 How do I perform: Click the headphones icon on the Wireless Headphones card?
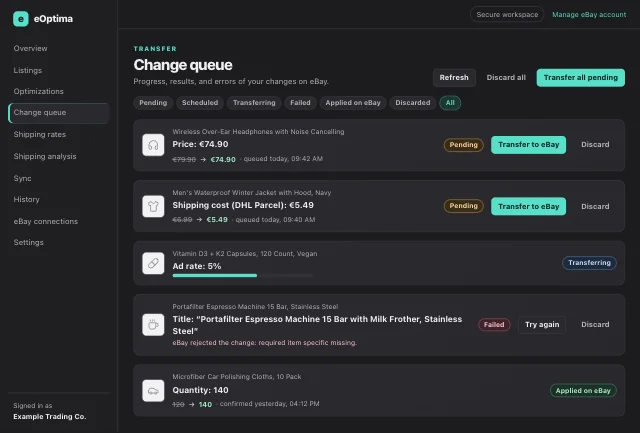(x=153, y=145)
